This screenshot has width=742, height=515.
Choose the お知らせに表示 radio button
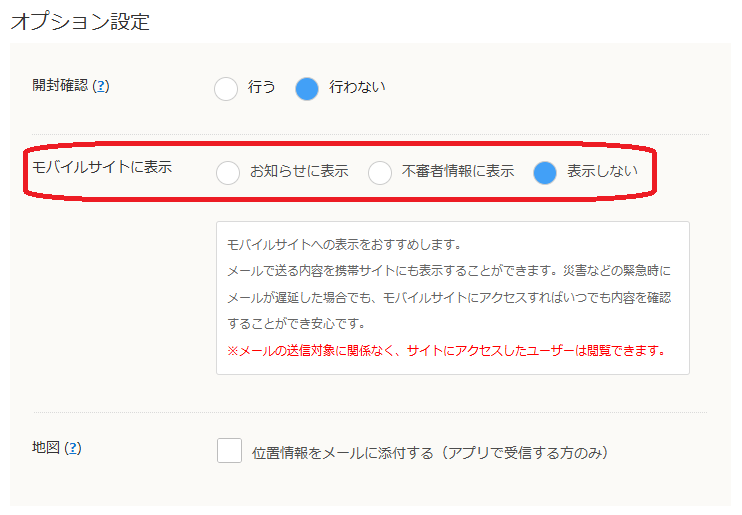pos(228,172)
